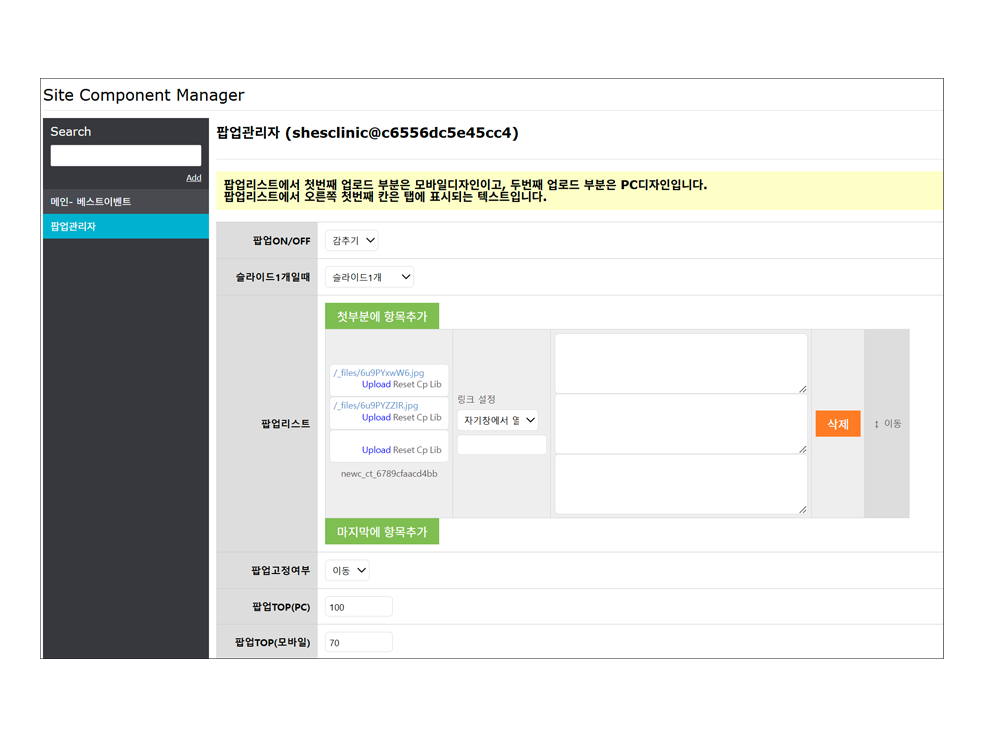
Task: Click the newc_ct_6789cfaacd4bb text
Action: [x=389, y=474]
